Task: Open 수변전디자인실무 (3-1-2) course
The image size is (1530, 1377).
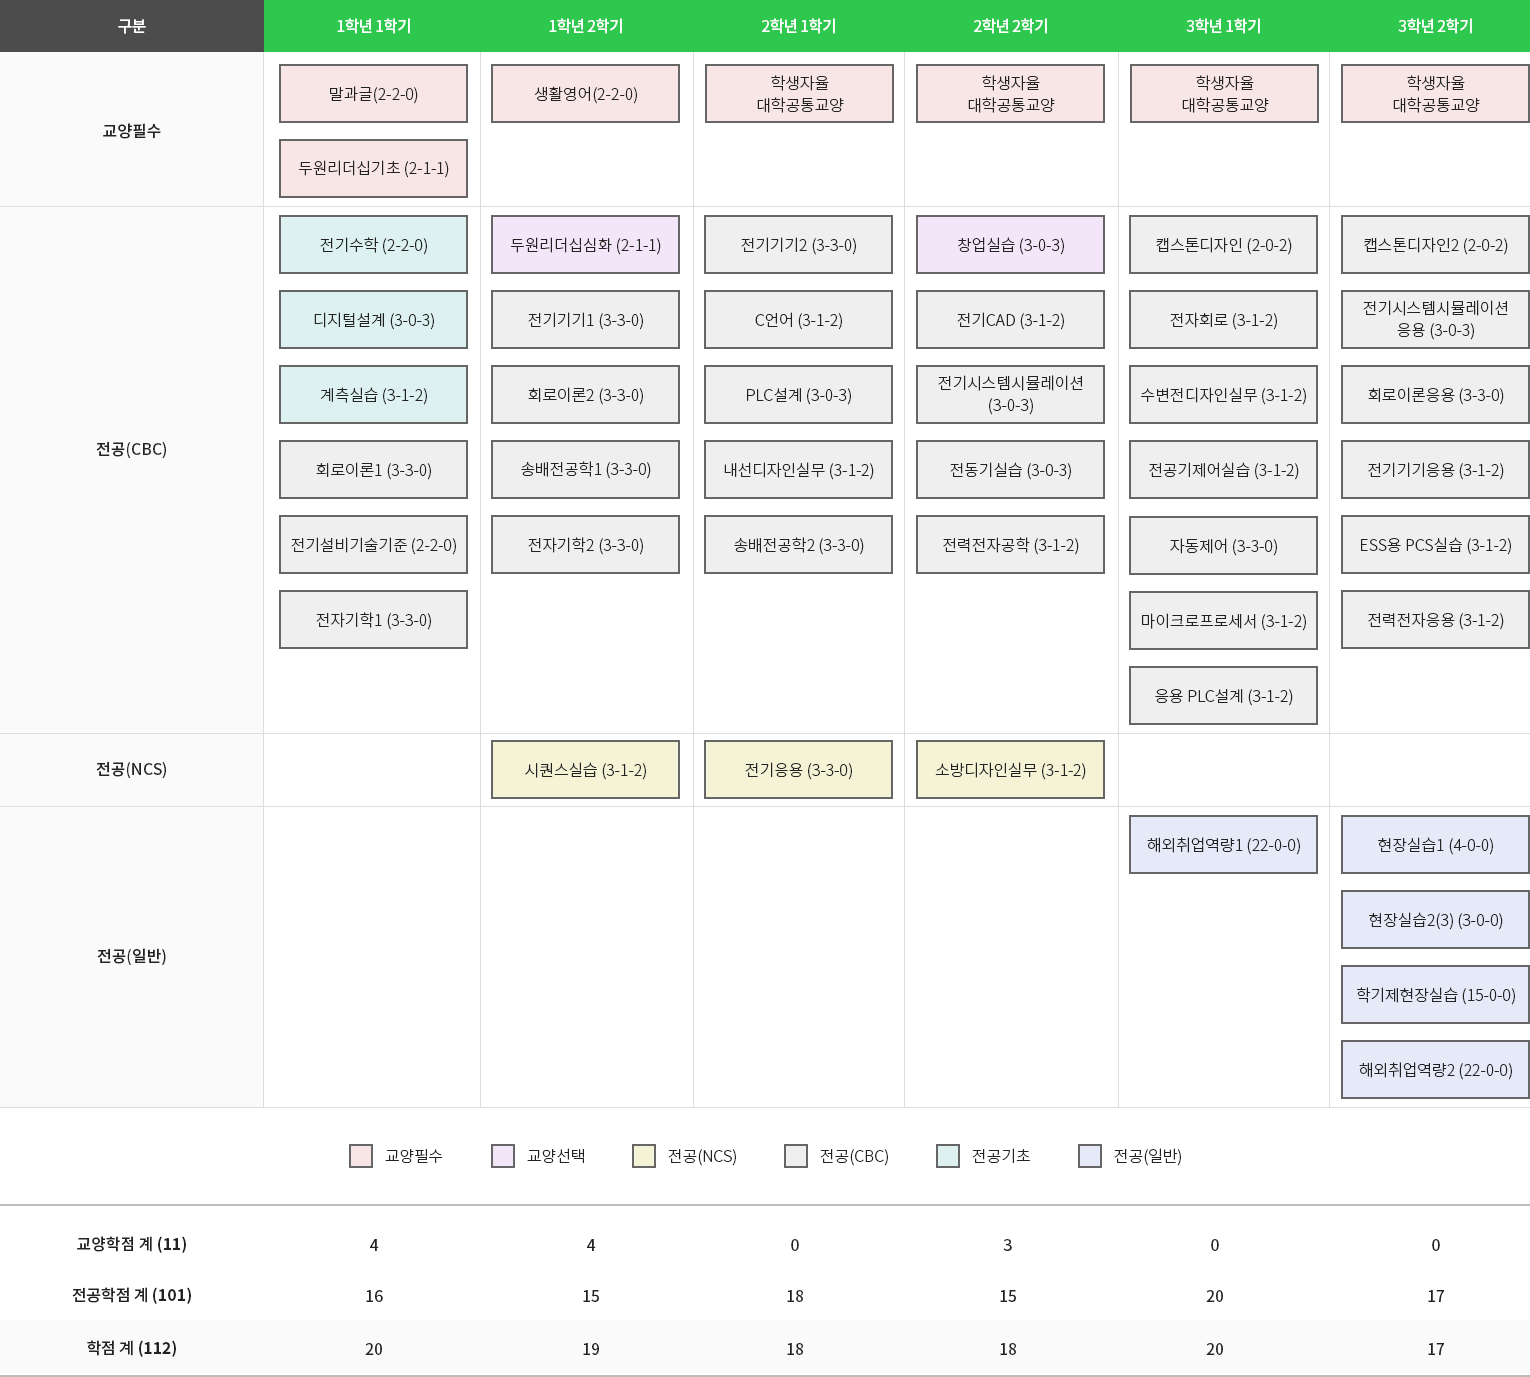Action: [1223, 395]
